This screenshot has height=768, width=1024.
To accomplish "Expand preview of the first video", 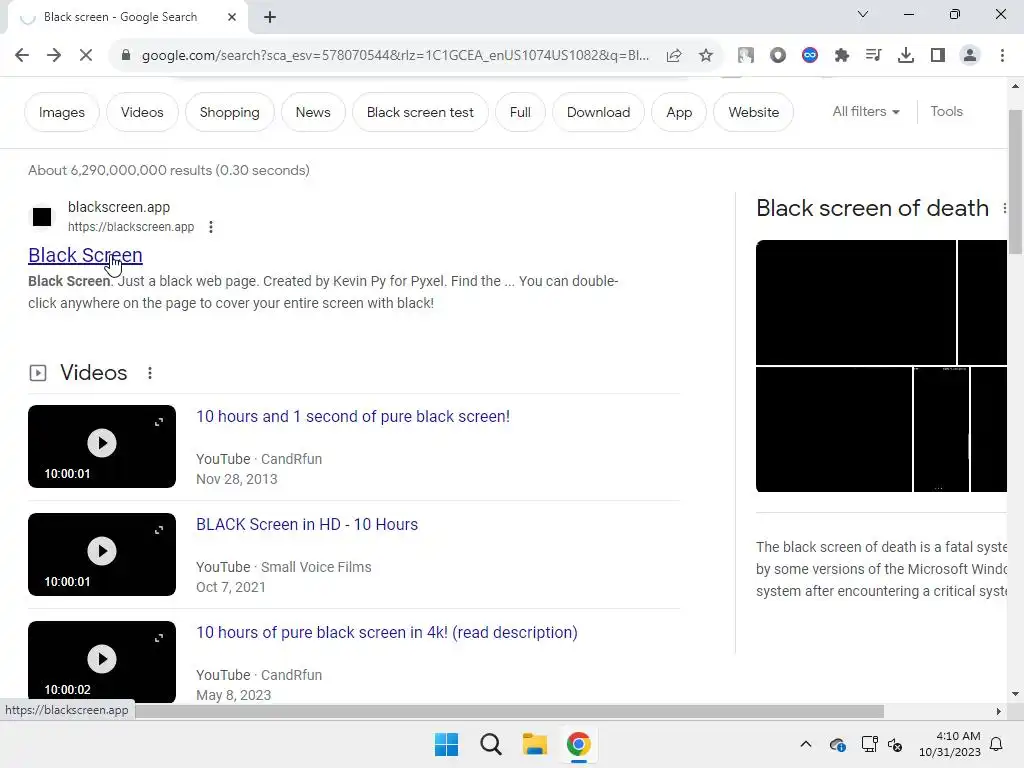I will [159, 423].
